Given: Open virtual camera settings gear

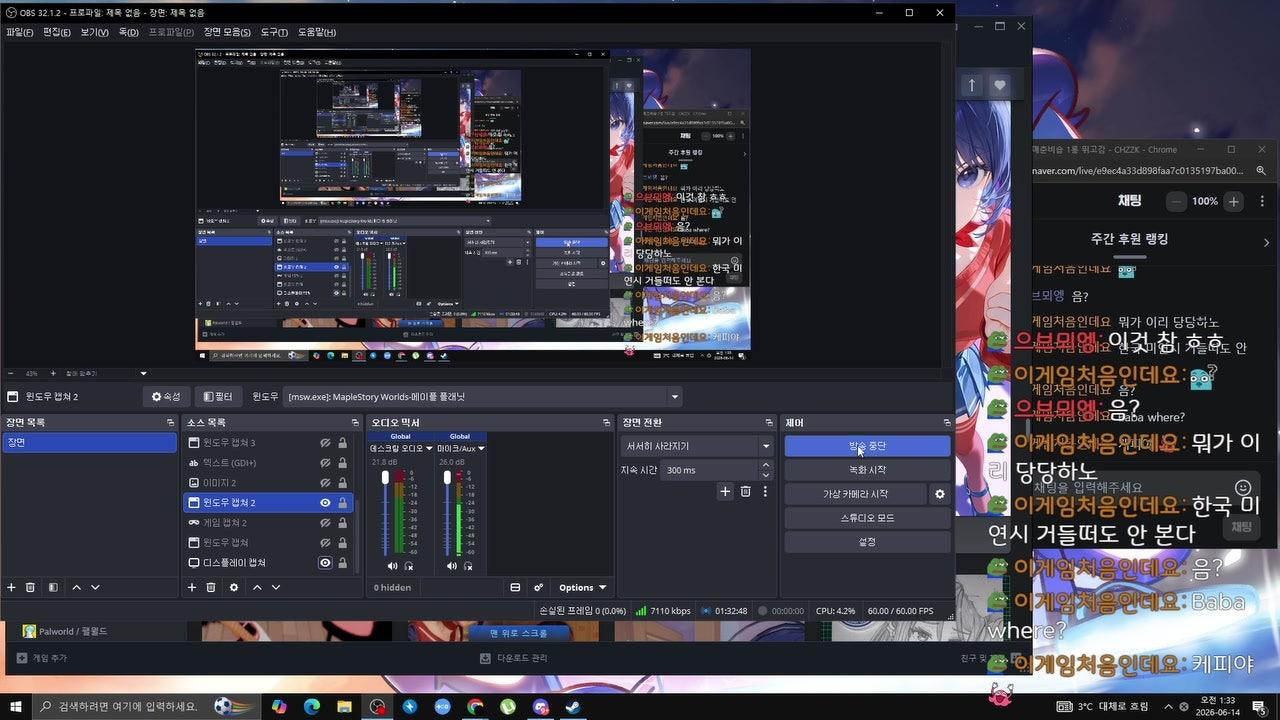Looking at the screenshot, I should pyautogui.click(x=940, y=494).
